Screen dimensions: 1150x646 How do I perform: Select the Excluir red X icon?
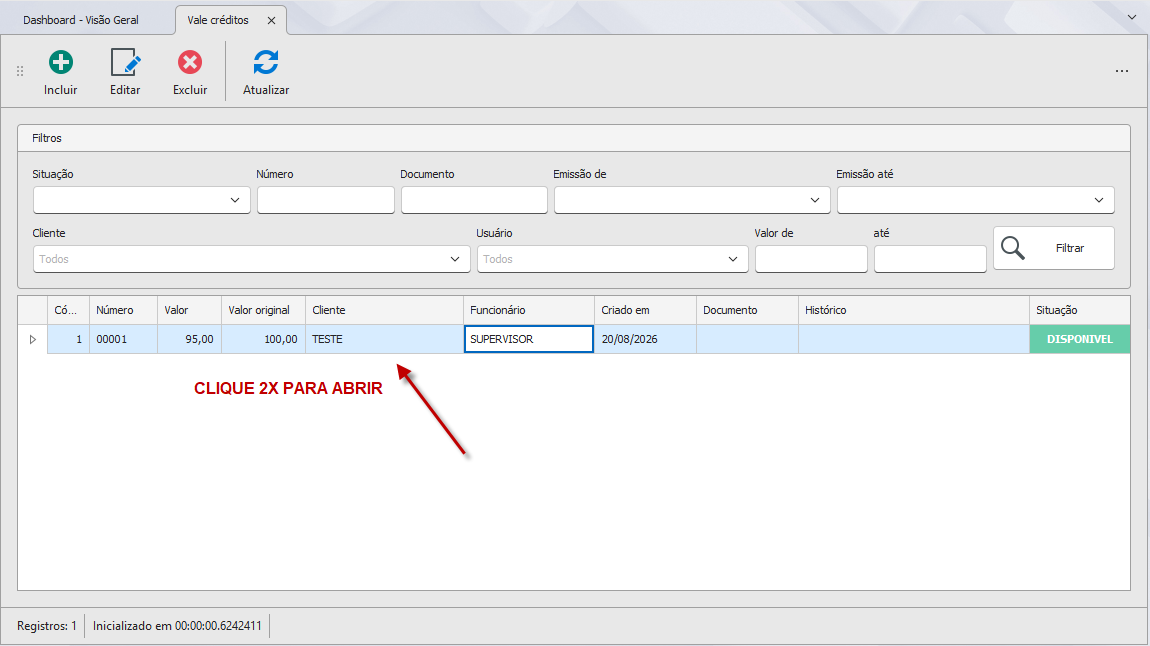(x=190, y=62)
